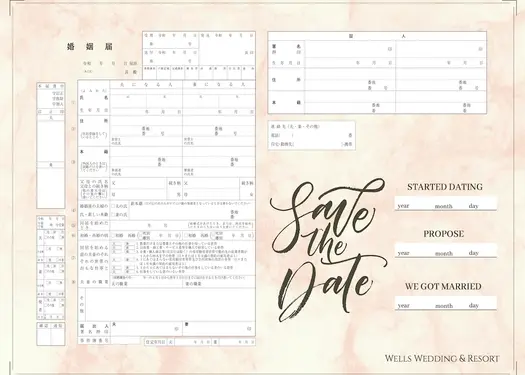The height and width of the screenshot is (375, 525).
Task: Tick the wife's 初婚 checkbox
Action: [186, 235]
